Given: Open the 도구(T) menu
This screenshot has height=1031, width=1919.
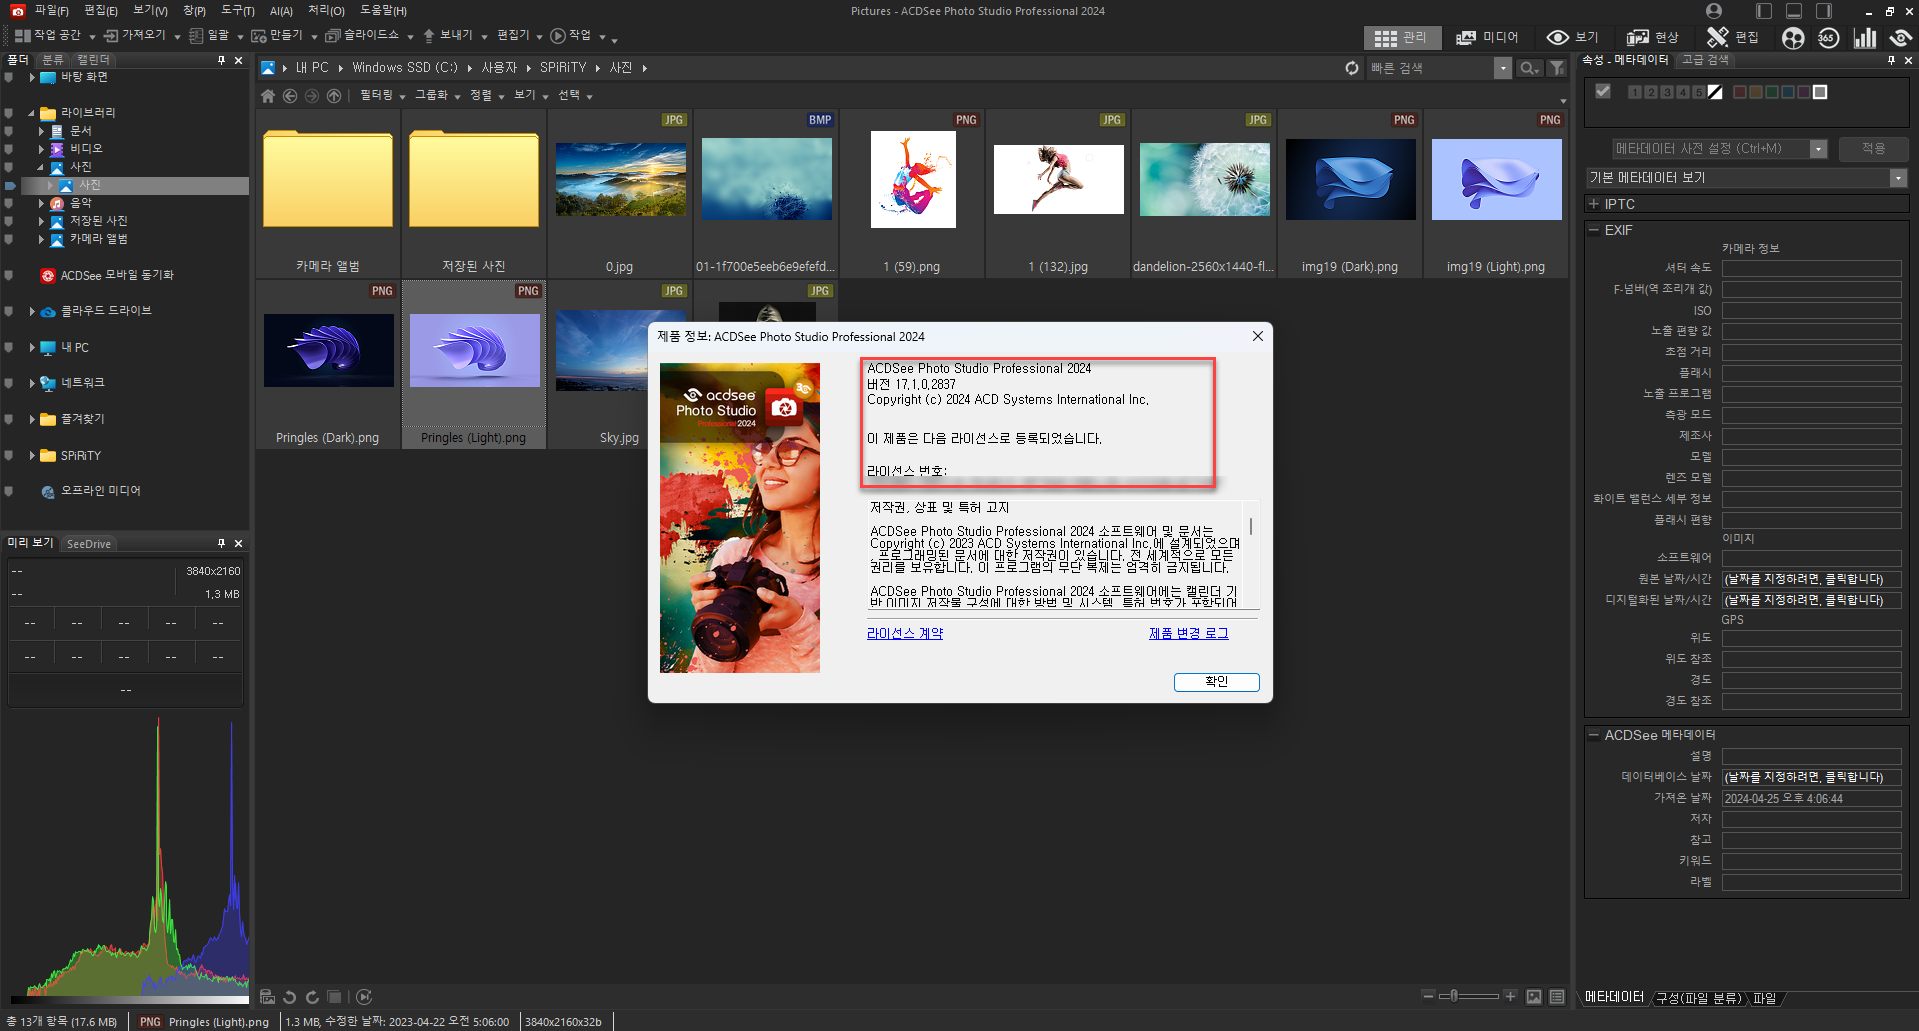Looking at the screenshot, I should (238, 11).
